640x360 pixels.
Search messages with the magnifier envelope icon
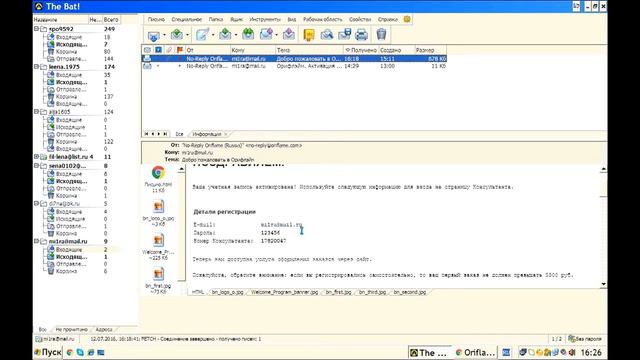[x=327, y=35]
